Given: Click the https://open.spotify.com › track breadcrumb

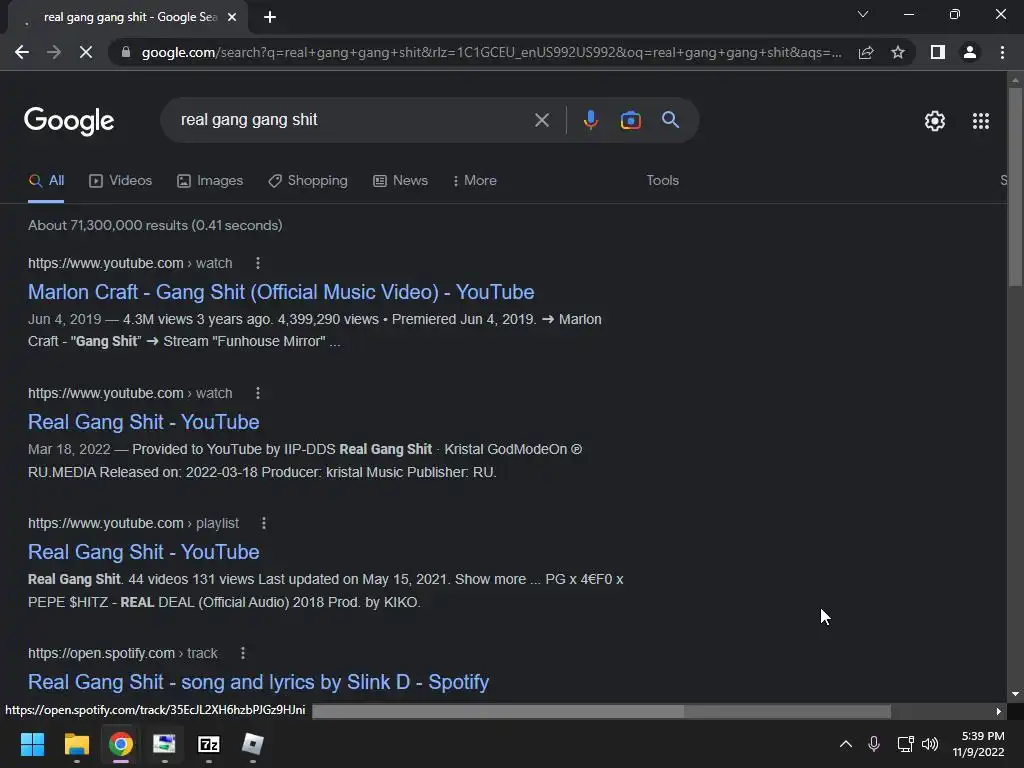Looking at the screenshot, I should pyautogui.click(x=123, y=653).
